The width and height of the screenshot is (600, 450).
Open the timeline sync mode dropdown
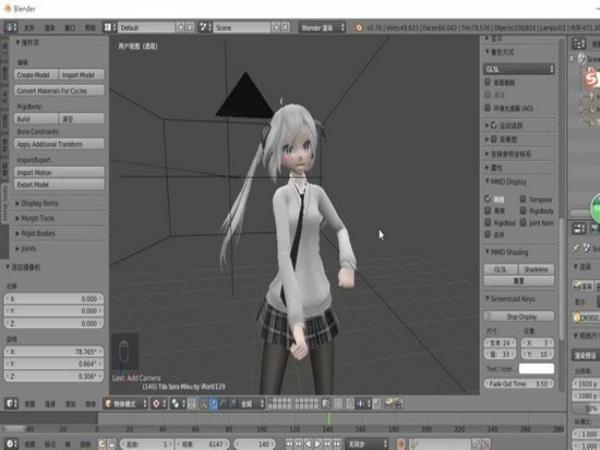click(x=367, y=444)
